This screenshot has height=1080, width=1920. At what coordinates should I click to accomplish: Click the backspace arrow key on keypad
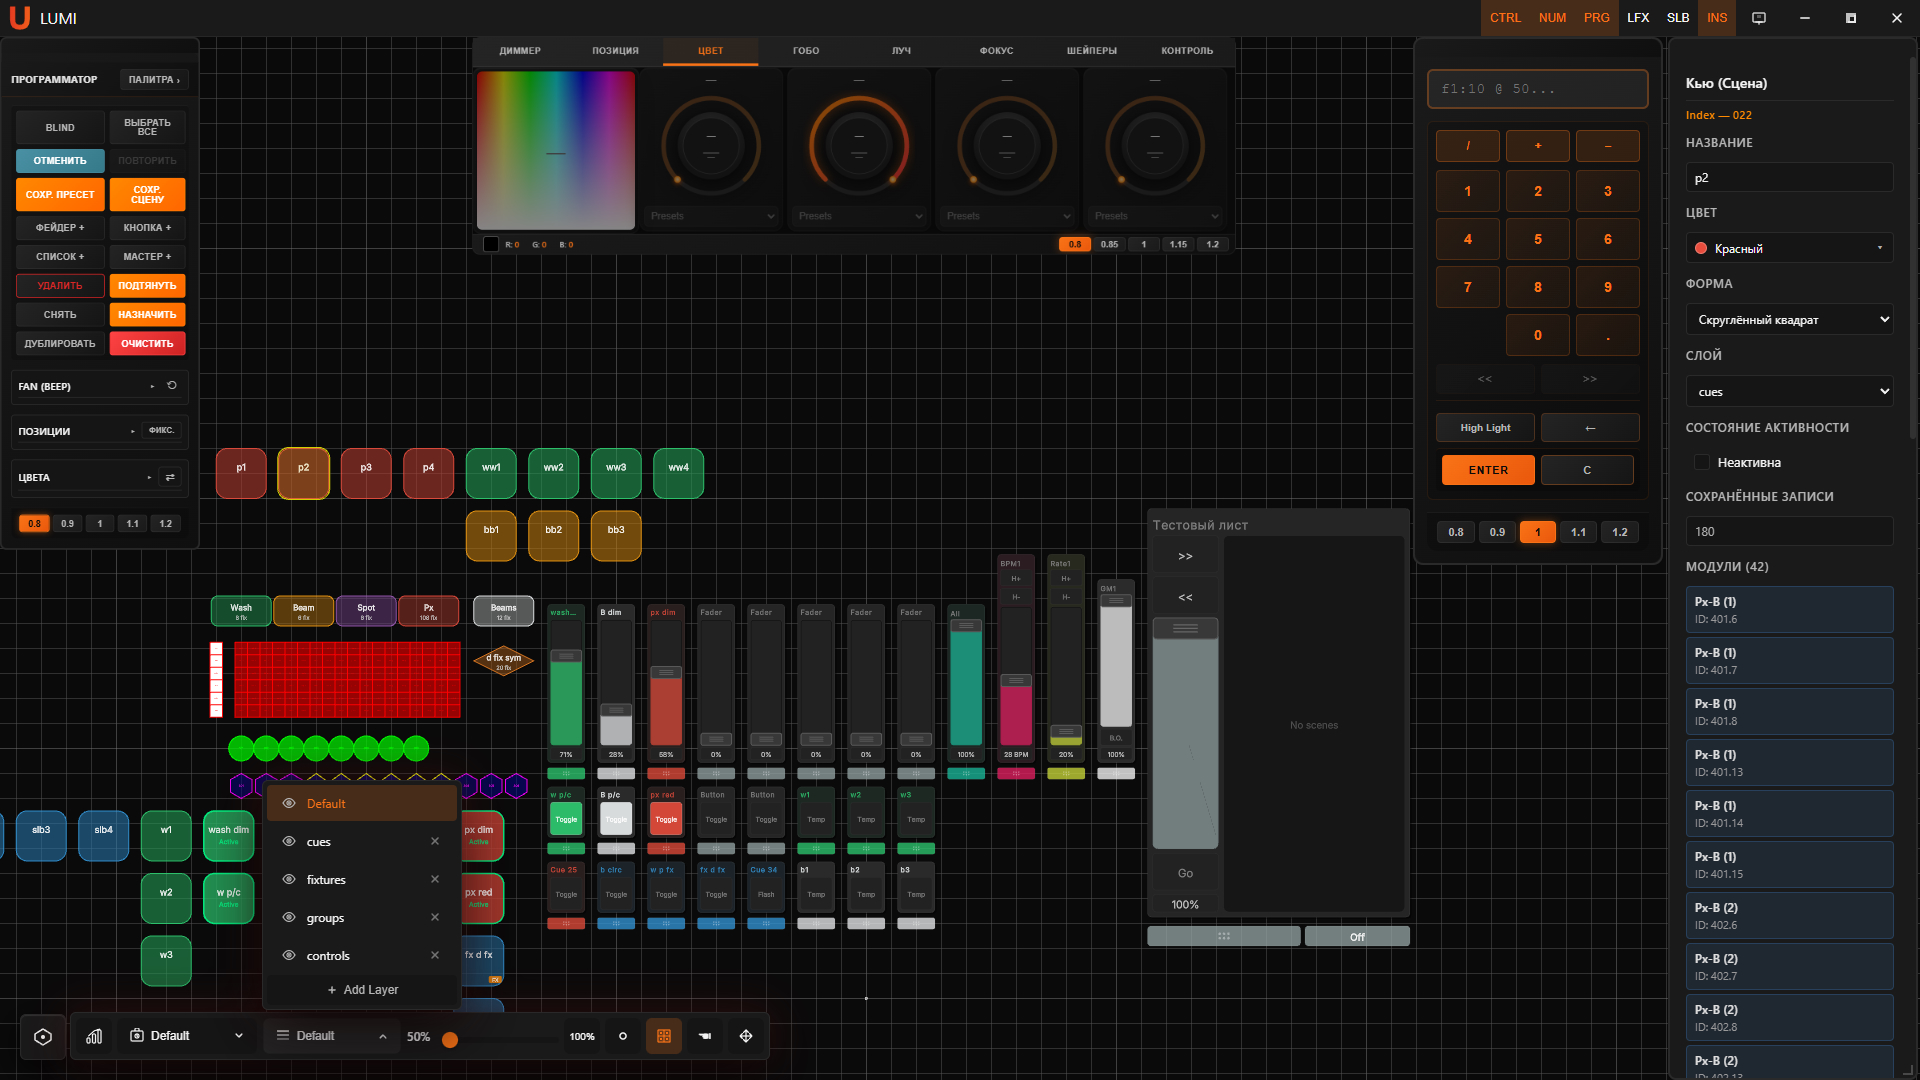(1590, 427)
